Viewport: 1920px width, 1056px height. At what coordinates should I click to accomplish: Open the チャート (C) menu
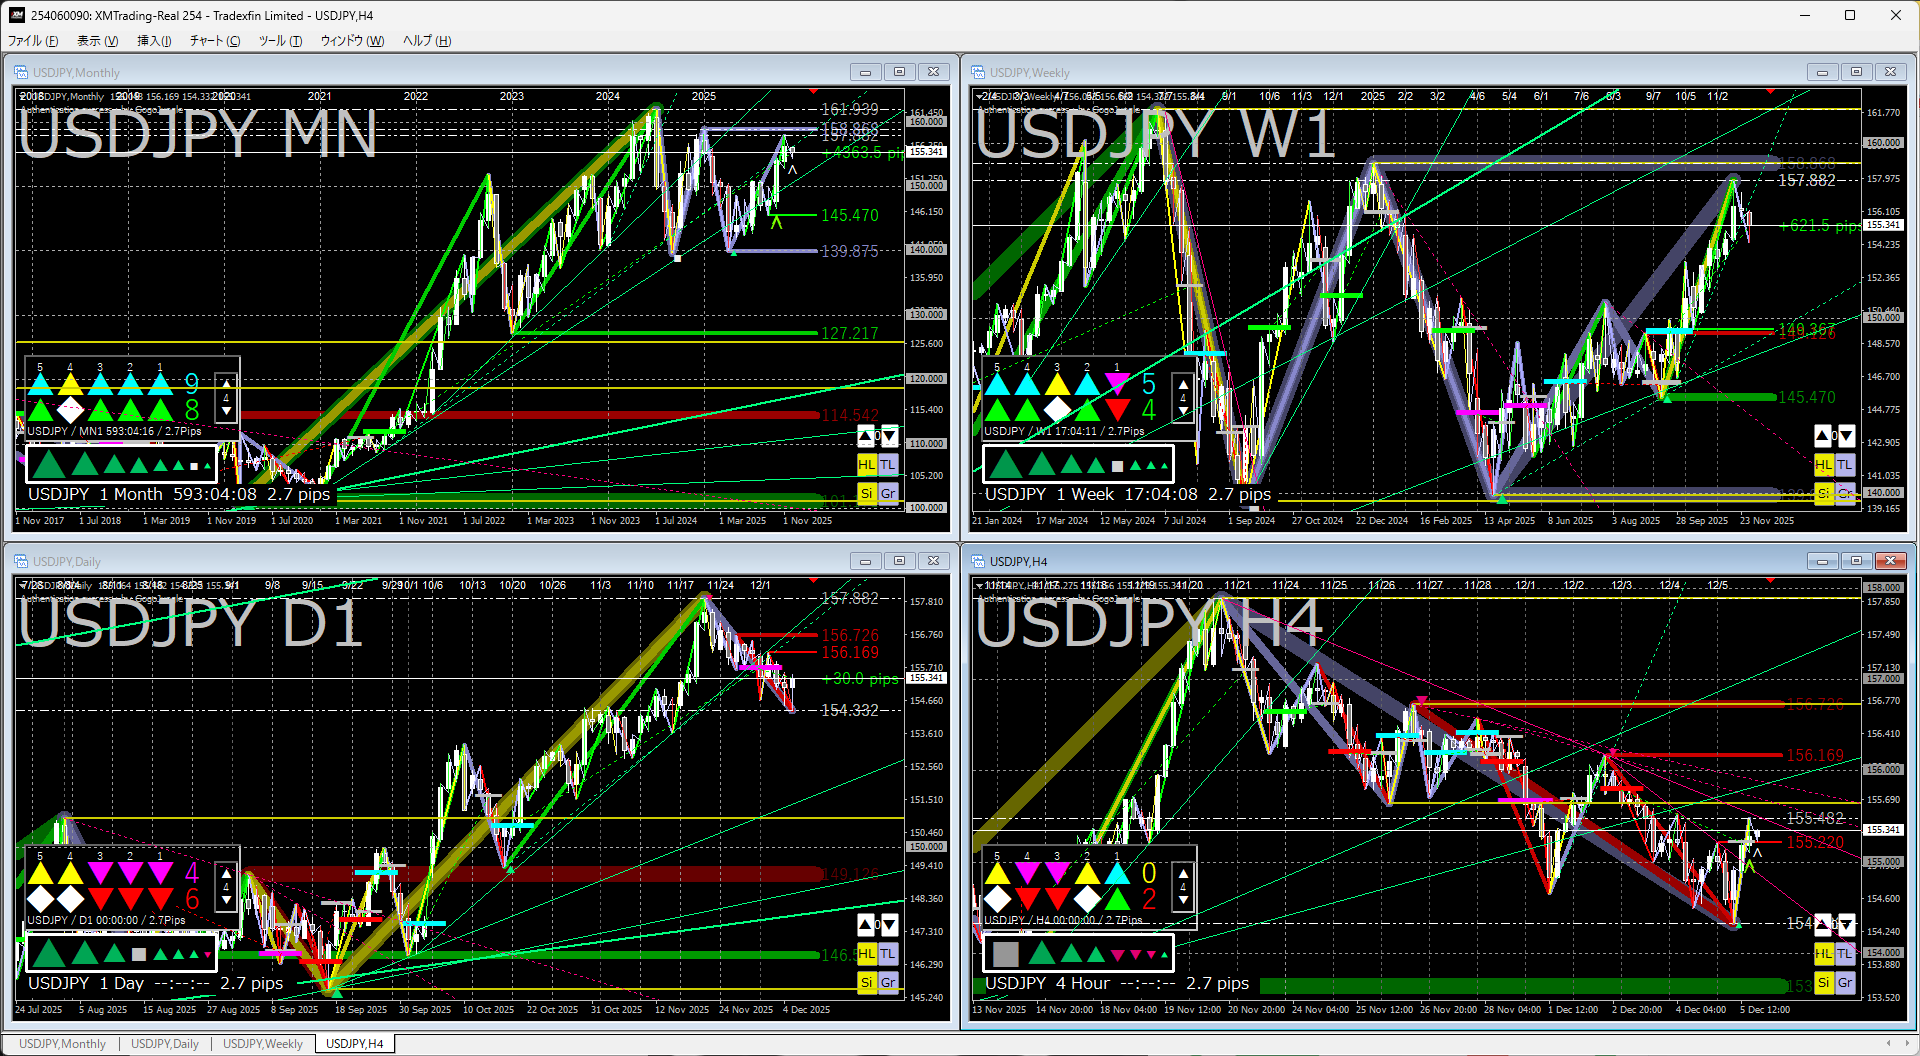[x=215, y=41]
